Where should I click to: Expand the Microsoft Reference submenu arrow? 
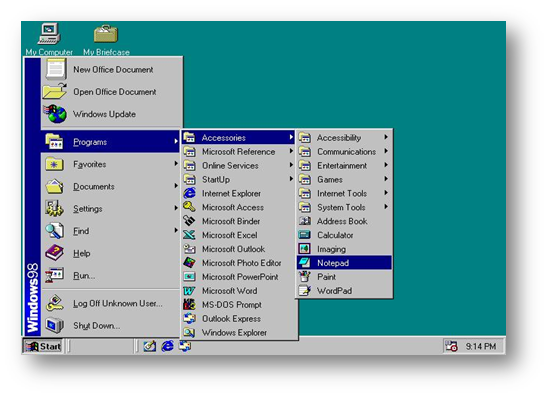pyautogui.click(x=291, y=151)
